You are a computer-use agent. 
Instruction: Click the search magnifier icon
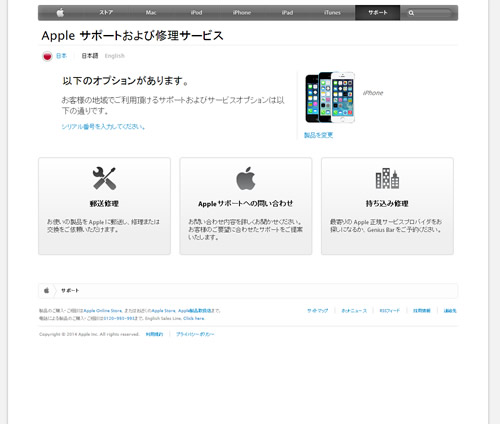click(411, 13)
